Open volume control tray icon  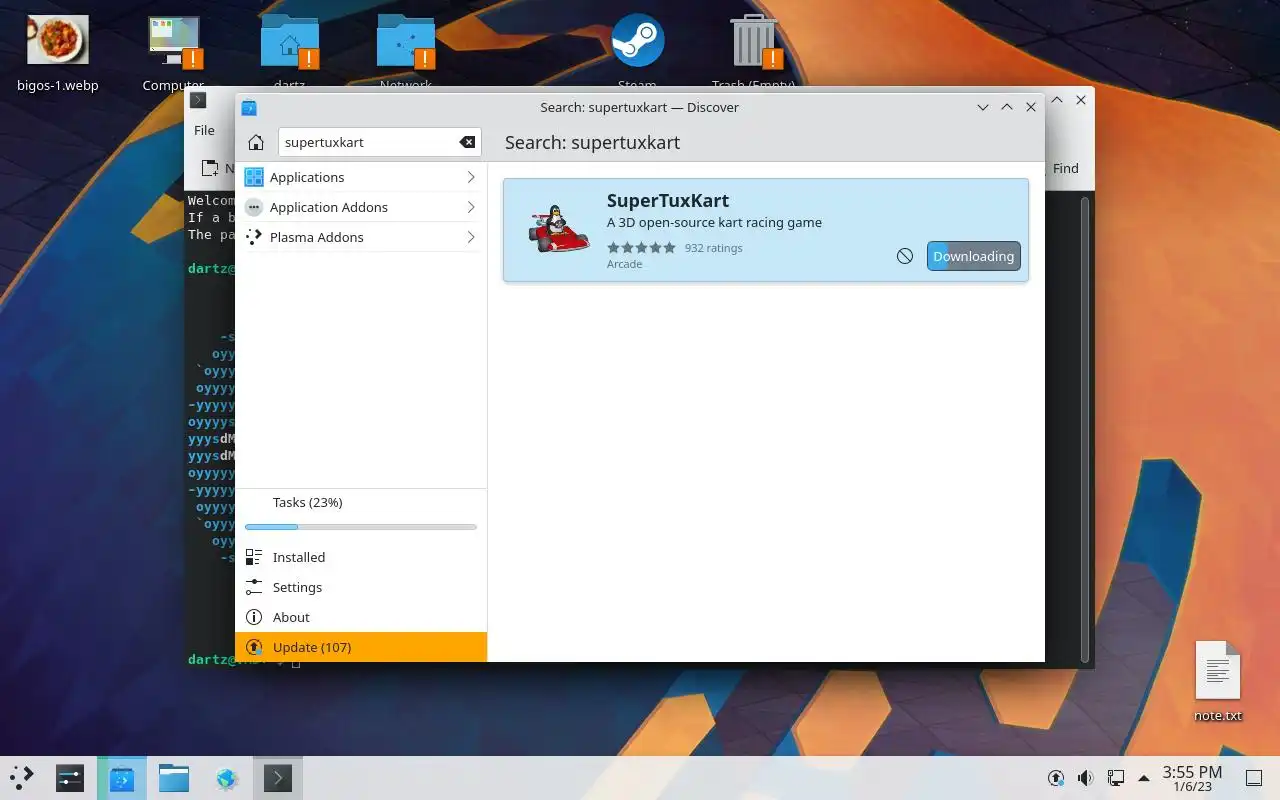click(x=1086, y=778)
